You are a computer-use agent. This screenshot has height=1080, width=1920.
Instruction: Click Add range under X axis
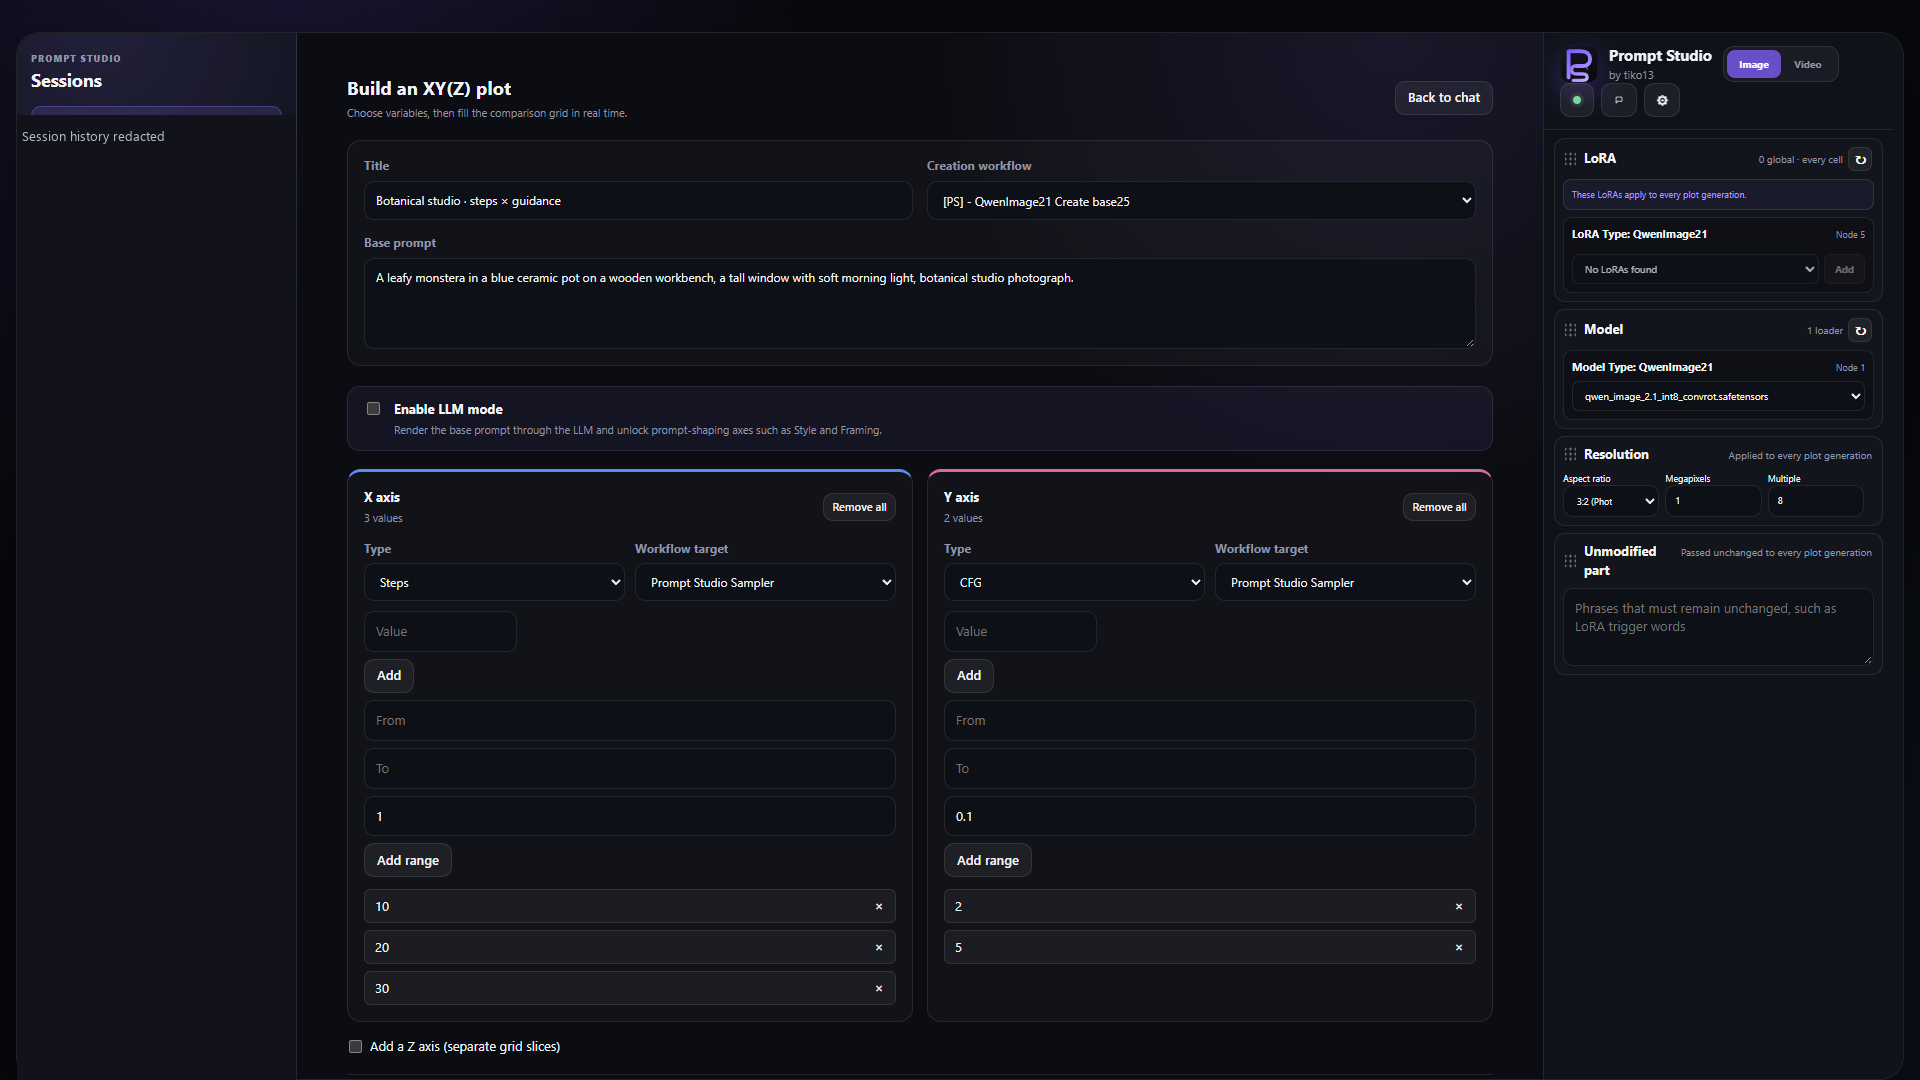pyautogui.click(x=408, y=861)
